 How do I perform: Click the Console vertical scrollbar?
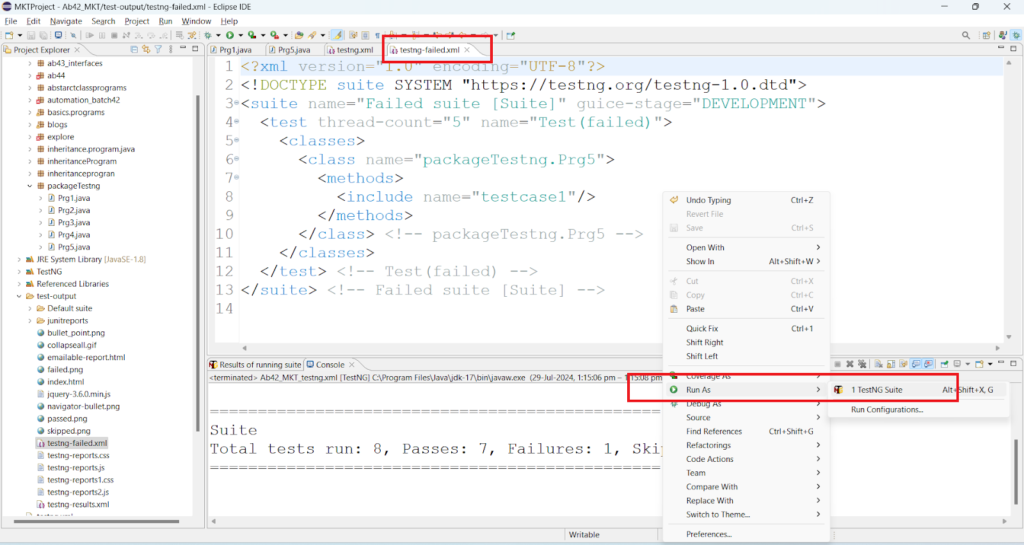[1016, 471]
